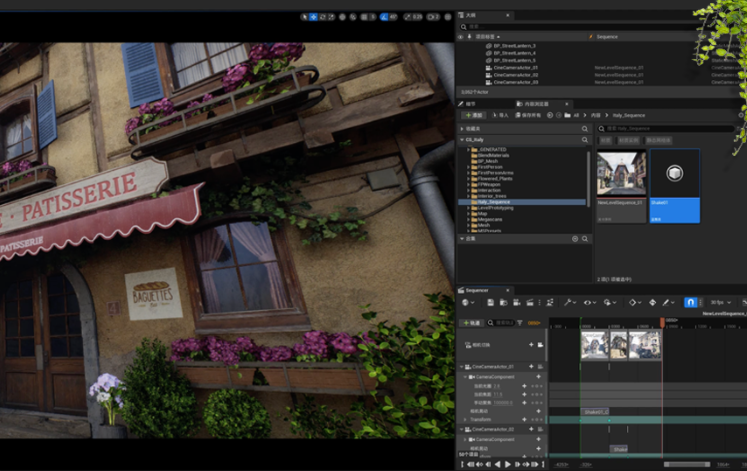Add a track to CineCameraActor_01
This screenshot has height=471, width=747.
[531, 367]
